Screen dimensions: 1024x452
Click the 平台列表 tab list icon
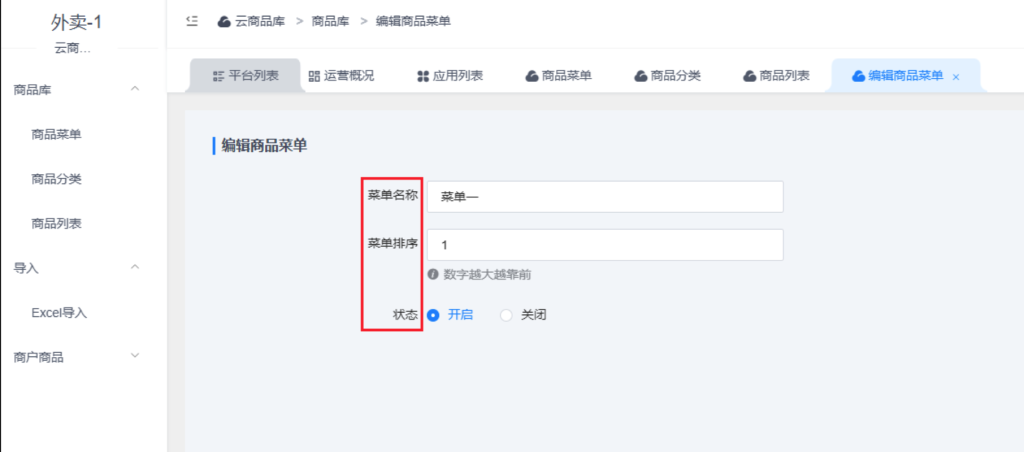[x=219, y=76]
